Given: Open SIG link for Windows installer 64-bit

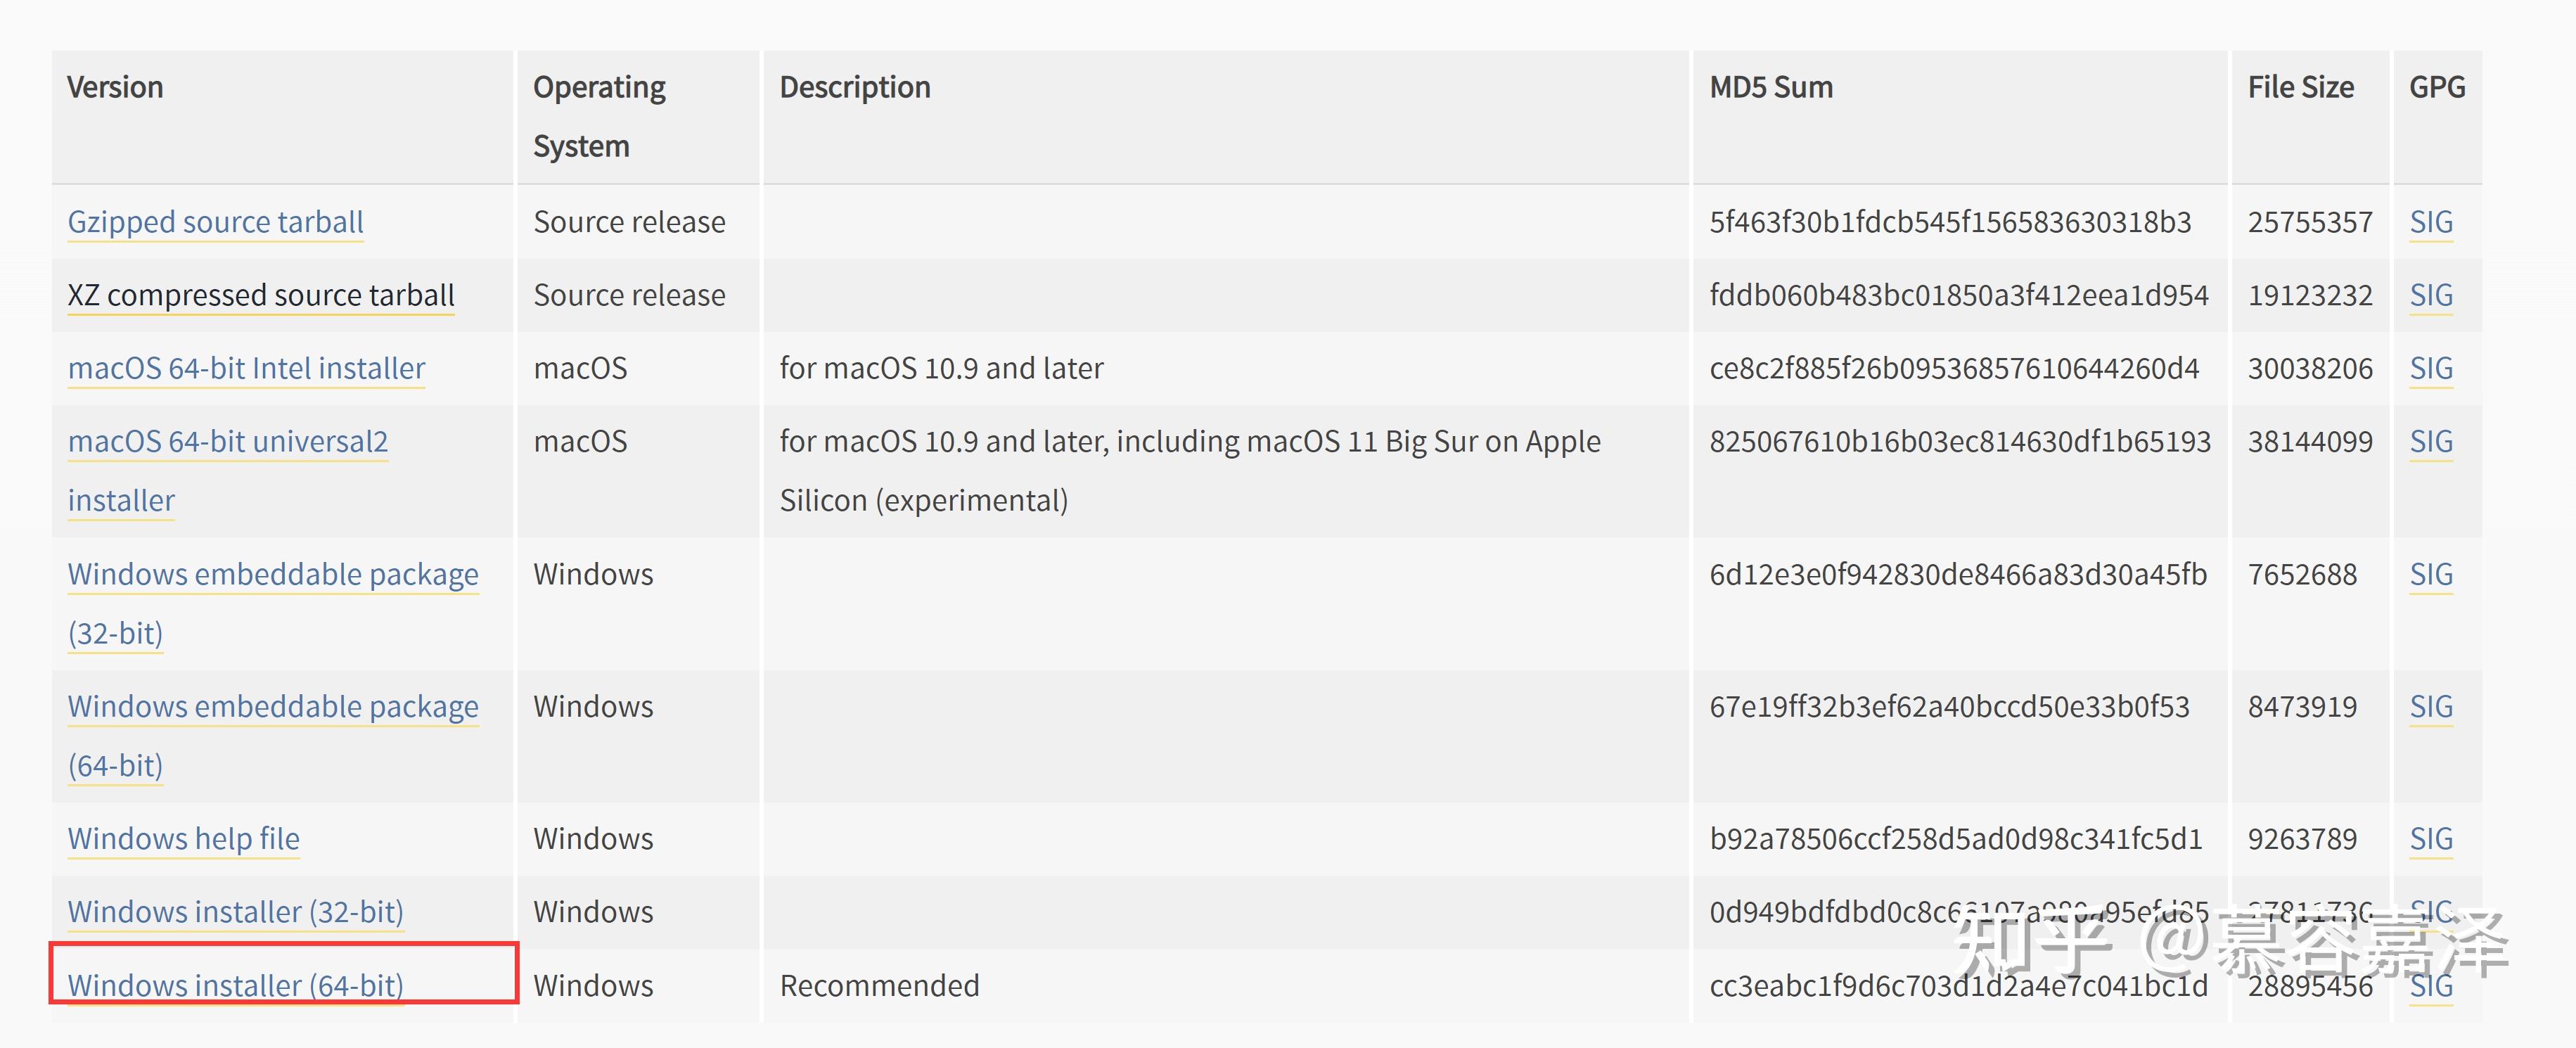Looking at the screenshot, I should tap(2431, 985).
